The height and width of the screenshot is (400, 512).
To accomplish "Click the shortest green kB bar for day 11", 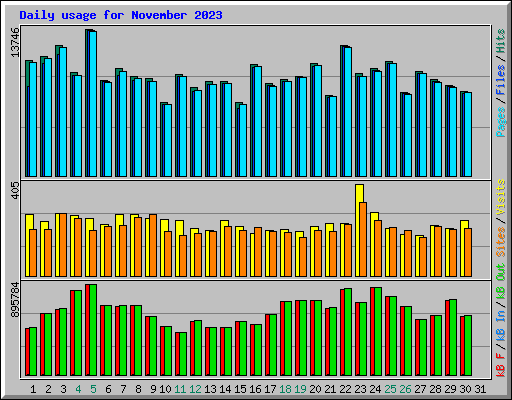I will (183, 354).
